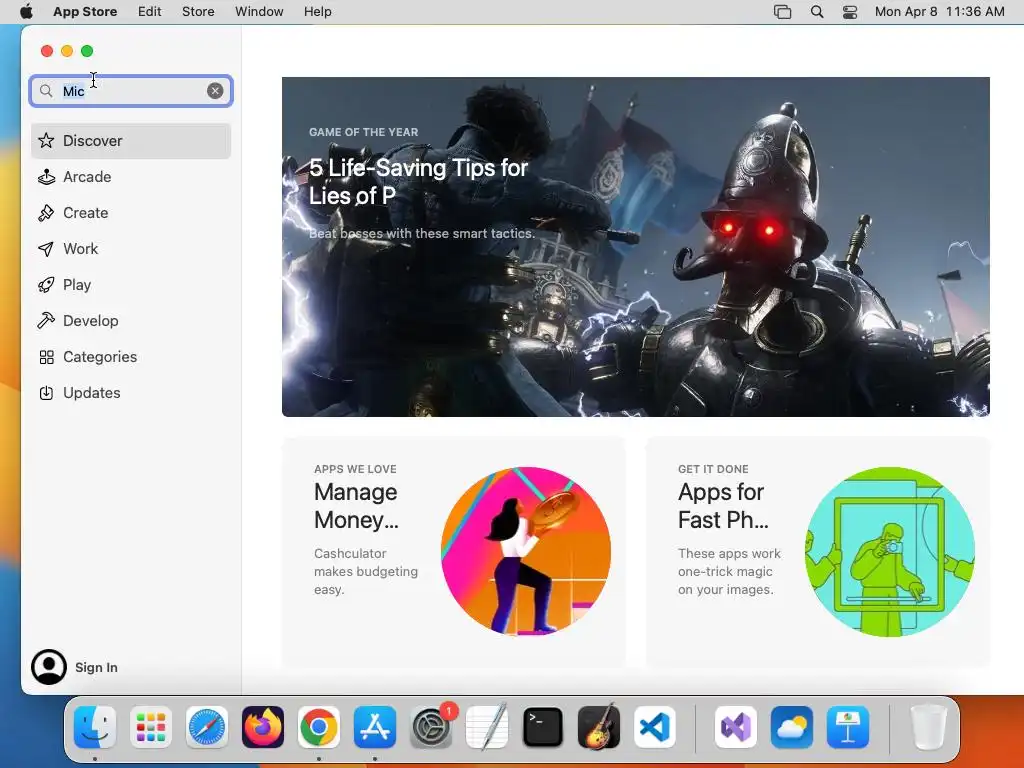Launch Firefox from the Dock

[x=263, y=727]
